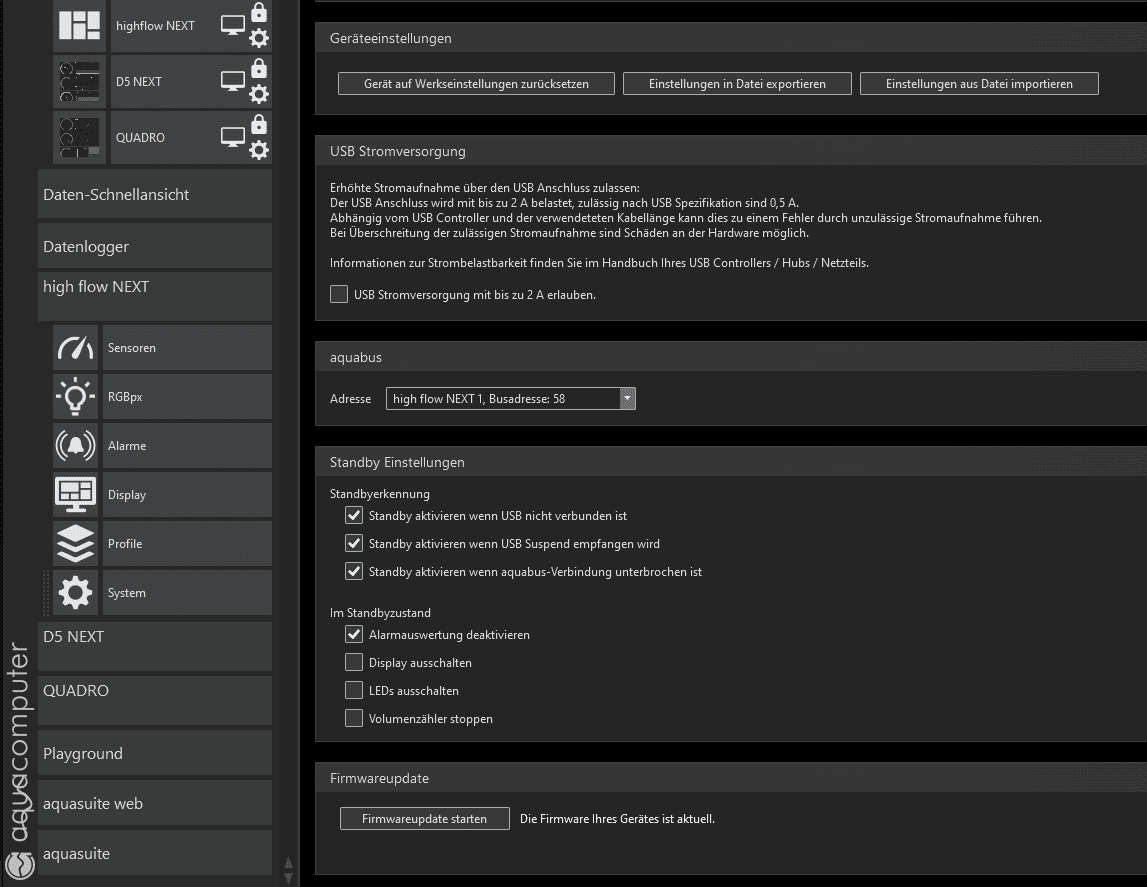Click Einstellungen aus Datei importieren
The width and height of the screenshot is (1147, 887).
point(979,83)
